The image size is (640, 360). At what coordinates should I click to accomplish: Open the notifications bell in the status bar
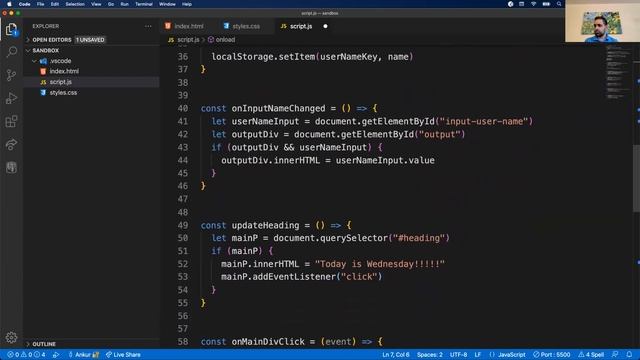[629, 355]
